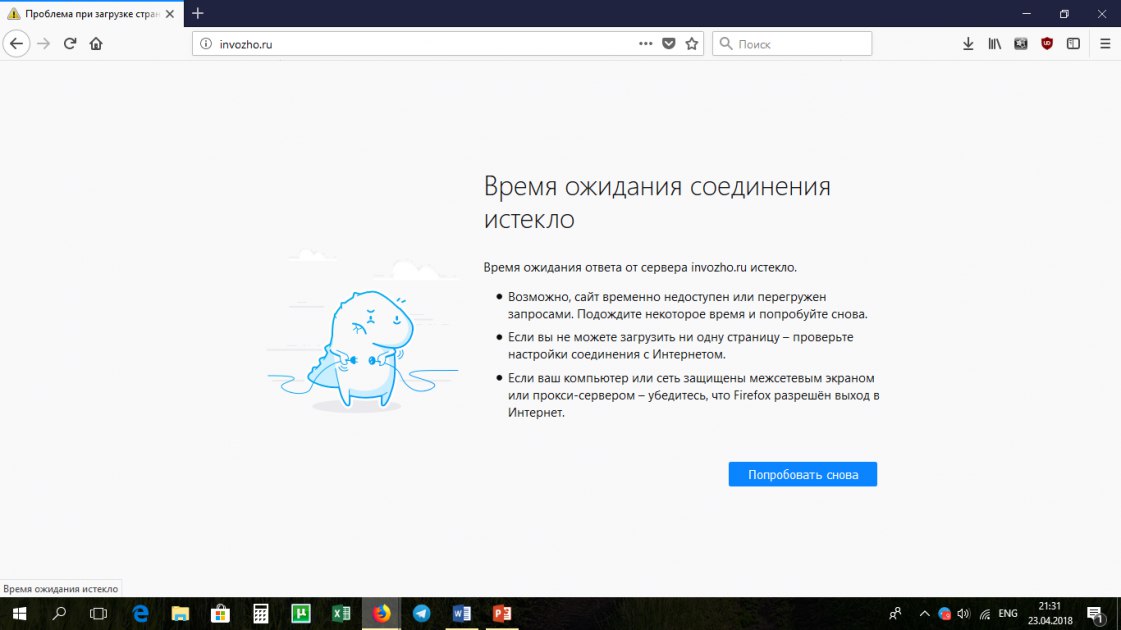Click the forward navigation arrow
Image resolution: width=1121 pixels, height=630 pixels.
point(44,44)
